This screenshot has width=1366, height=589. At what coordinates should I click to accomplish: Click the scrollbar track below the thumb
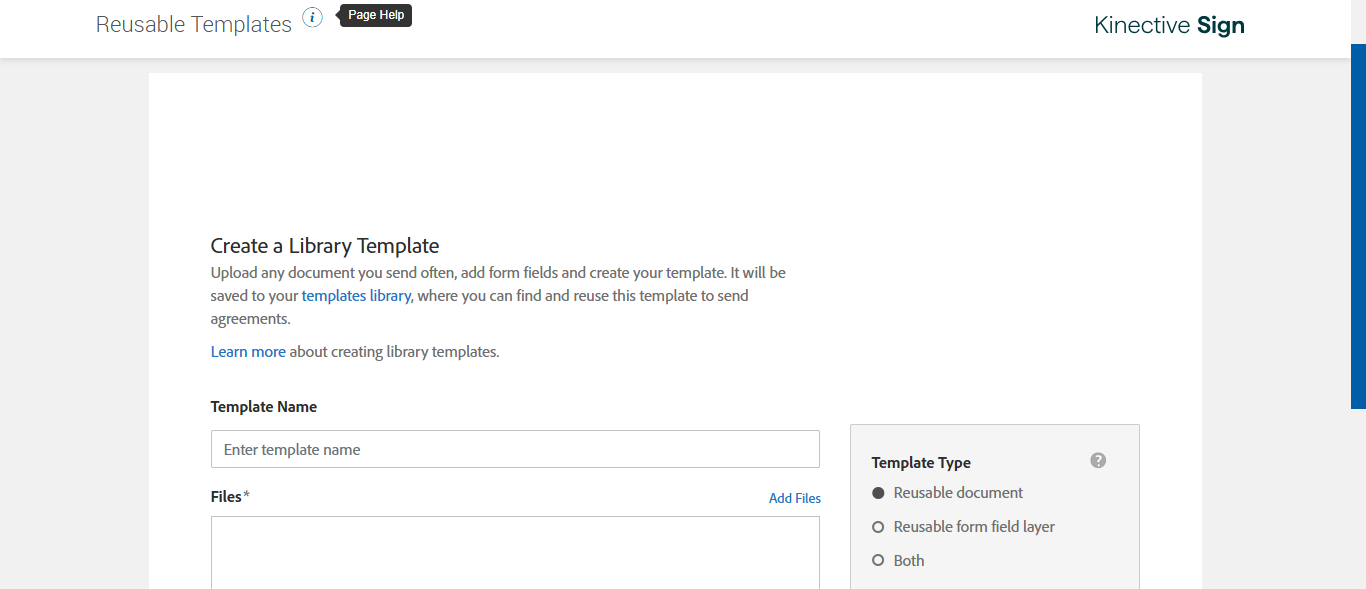(x=1358, y=500)
